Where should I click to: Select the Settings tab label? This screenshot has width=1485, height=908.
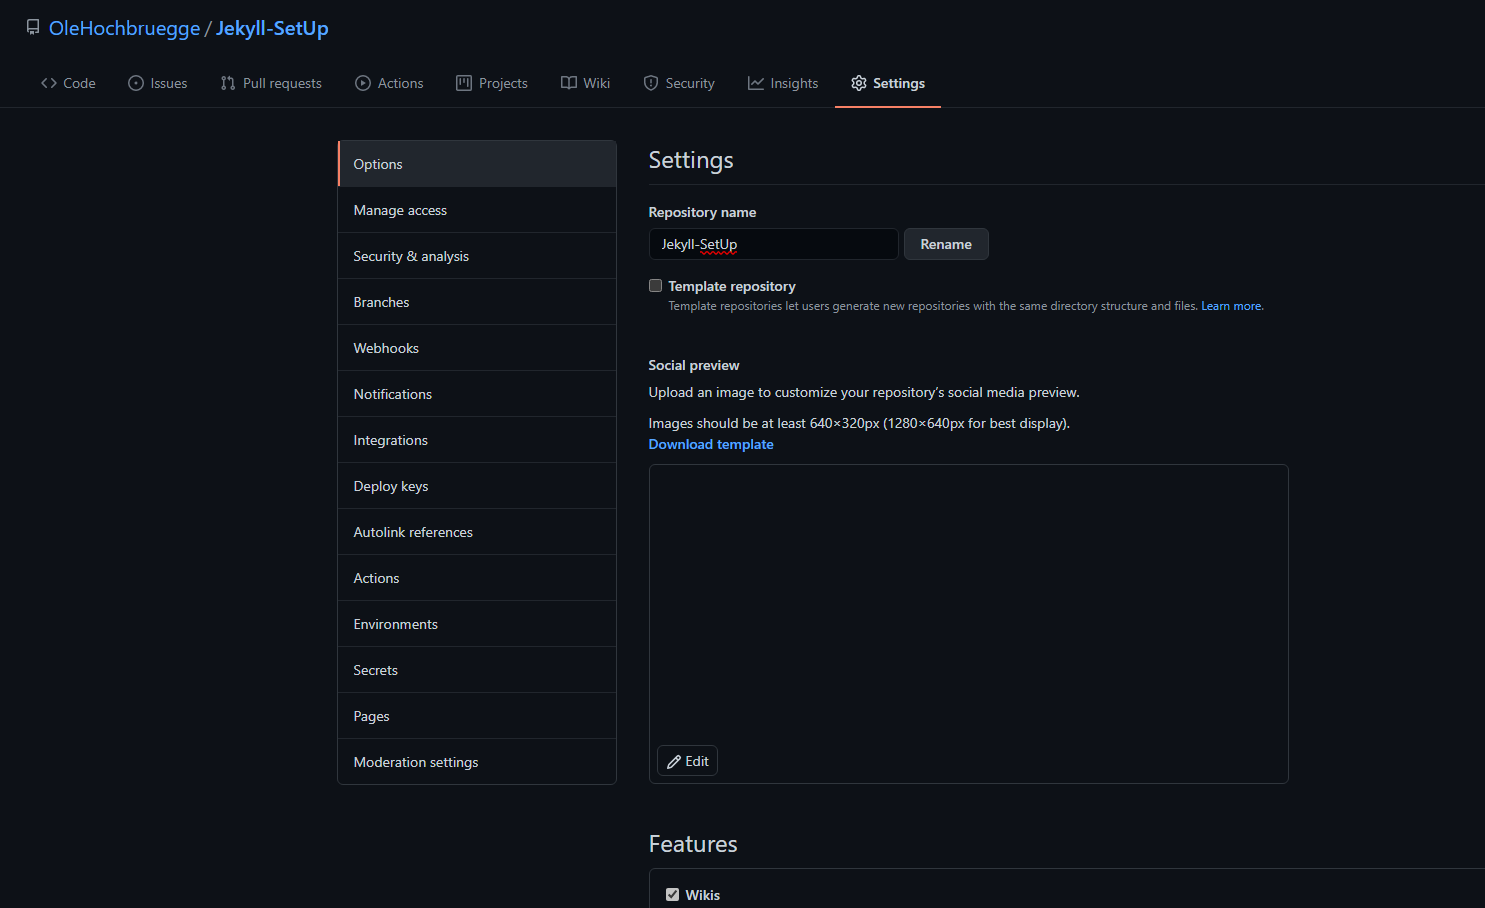pos(899,83)
